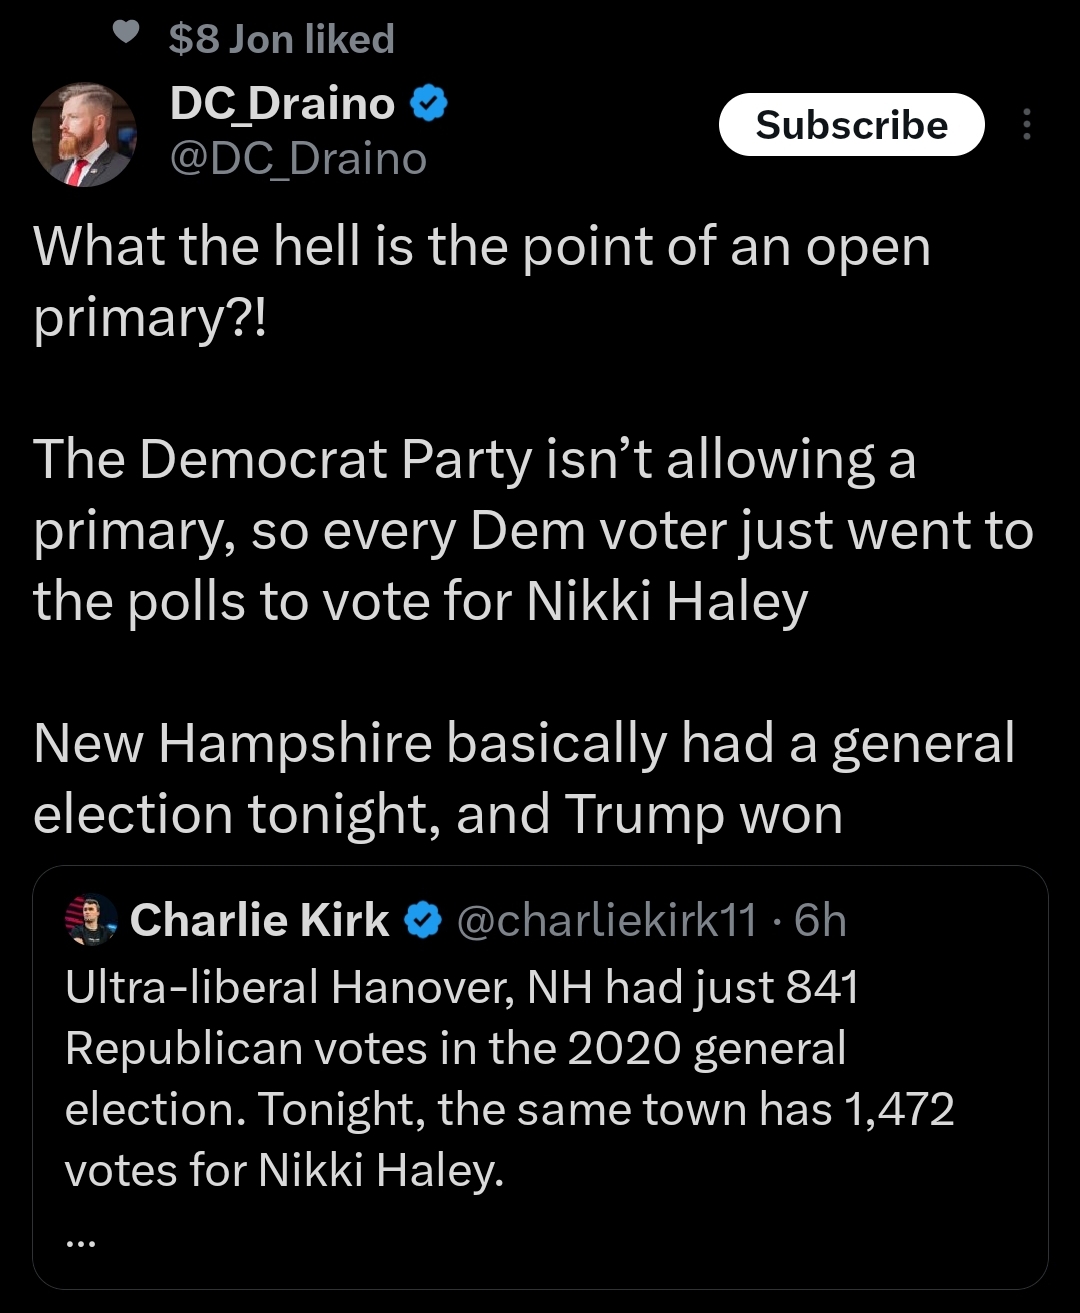This screenshot has width=1080, height=1313.
Task: Click Charlie Kirk's verified checkmark badge
Action: [423, 920]
